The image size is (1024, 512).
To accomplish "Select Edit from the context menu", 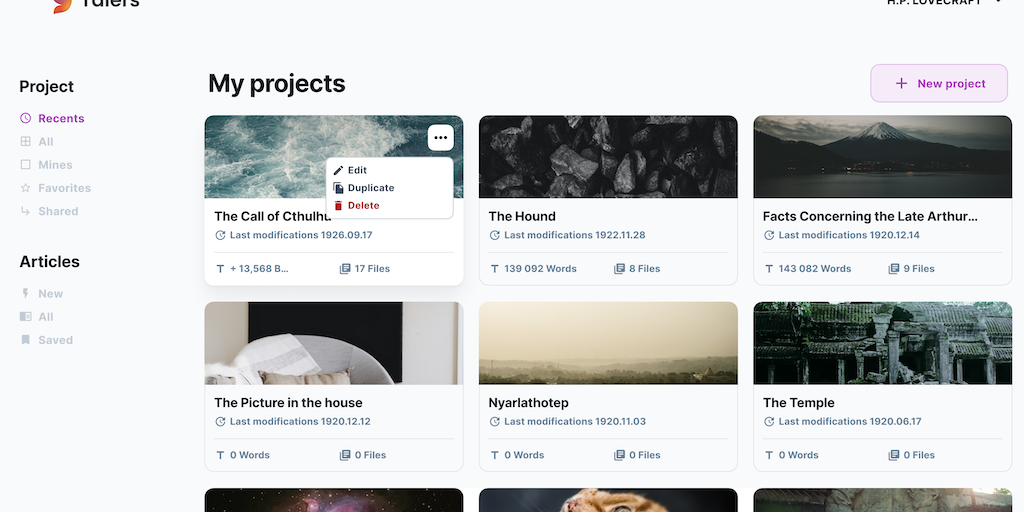I will click(357, 171).
